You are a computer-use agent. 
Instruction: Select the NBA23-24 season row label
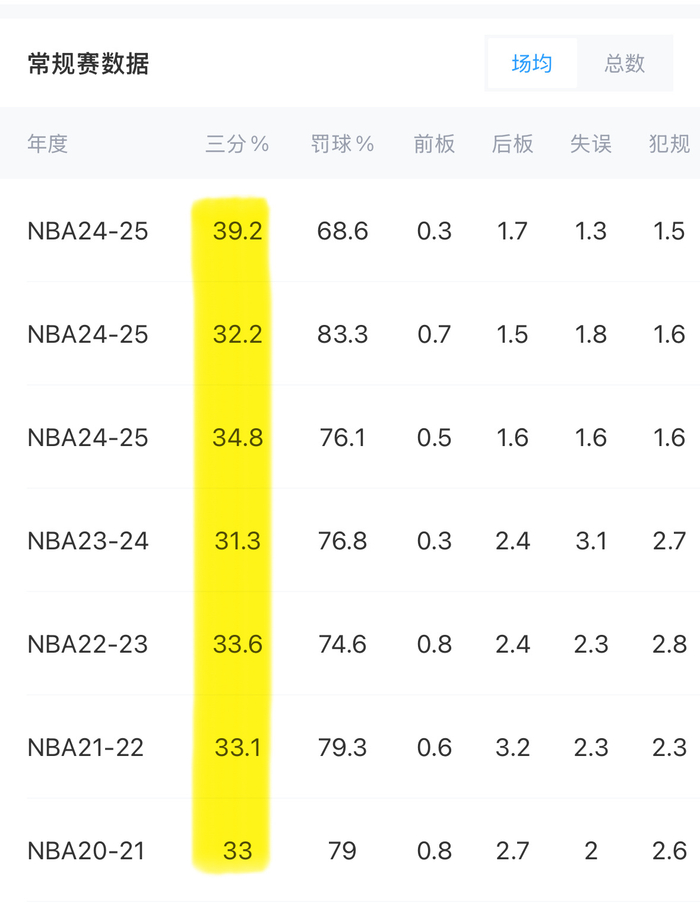click(88, 541)
